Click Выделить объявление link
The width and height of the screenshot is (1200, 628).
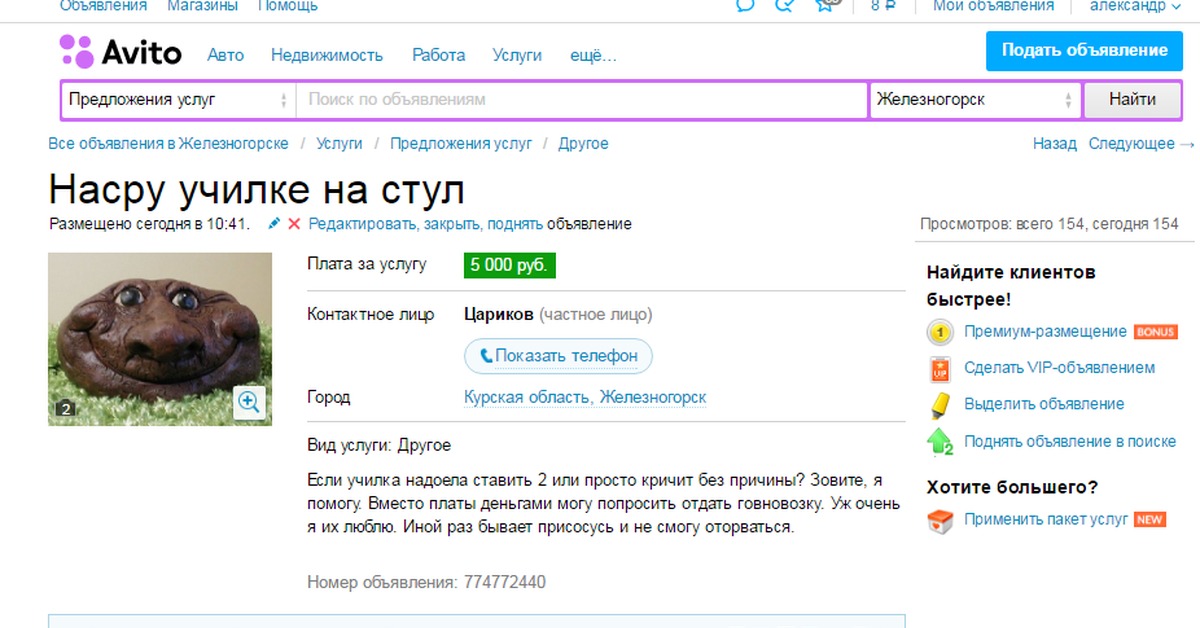pyautogui.click(x=1044, y=404)
